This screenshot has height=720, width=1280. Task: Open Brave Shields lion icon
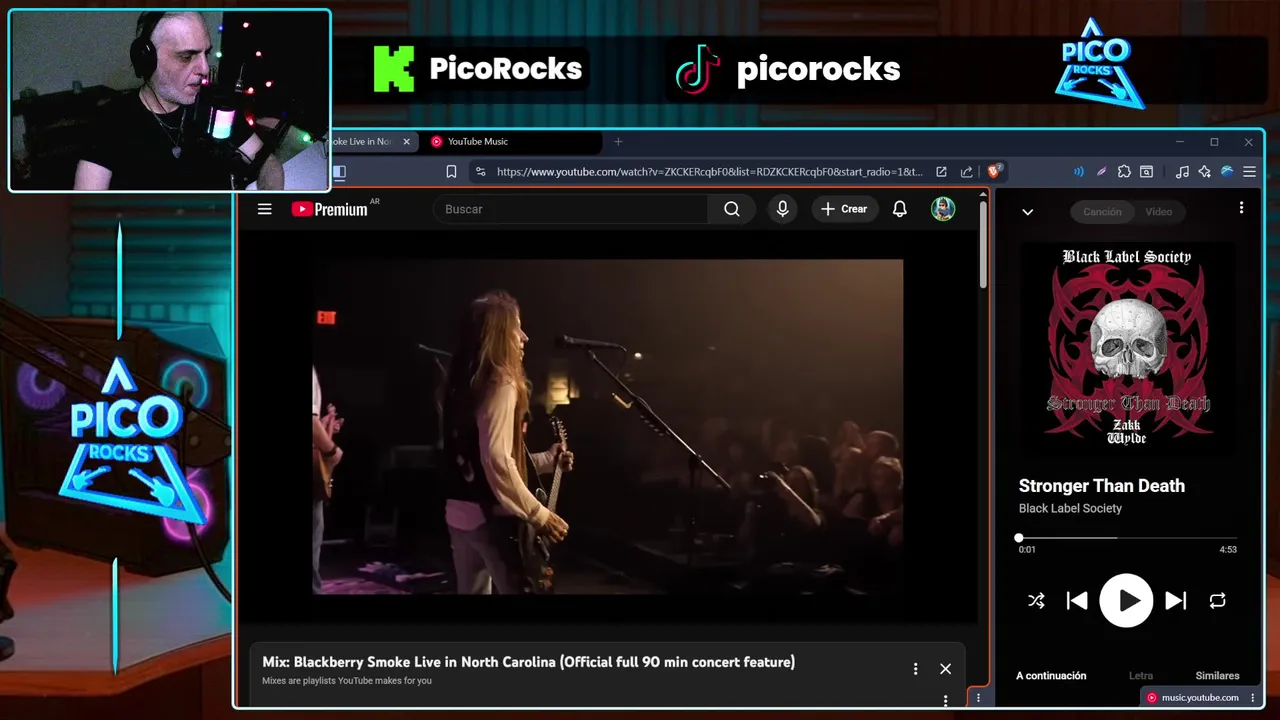pos(994,171)
